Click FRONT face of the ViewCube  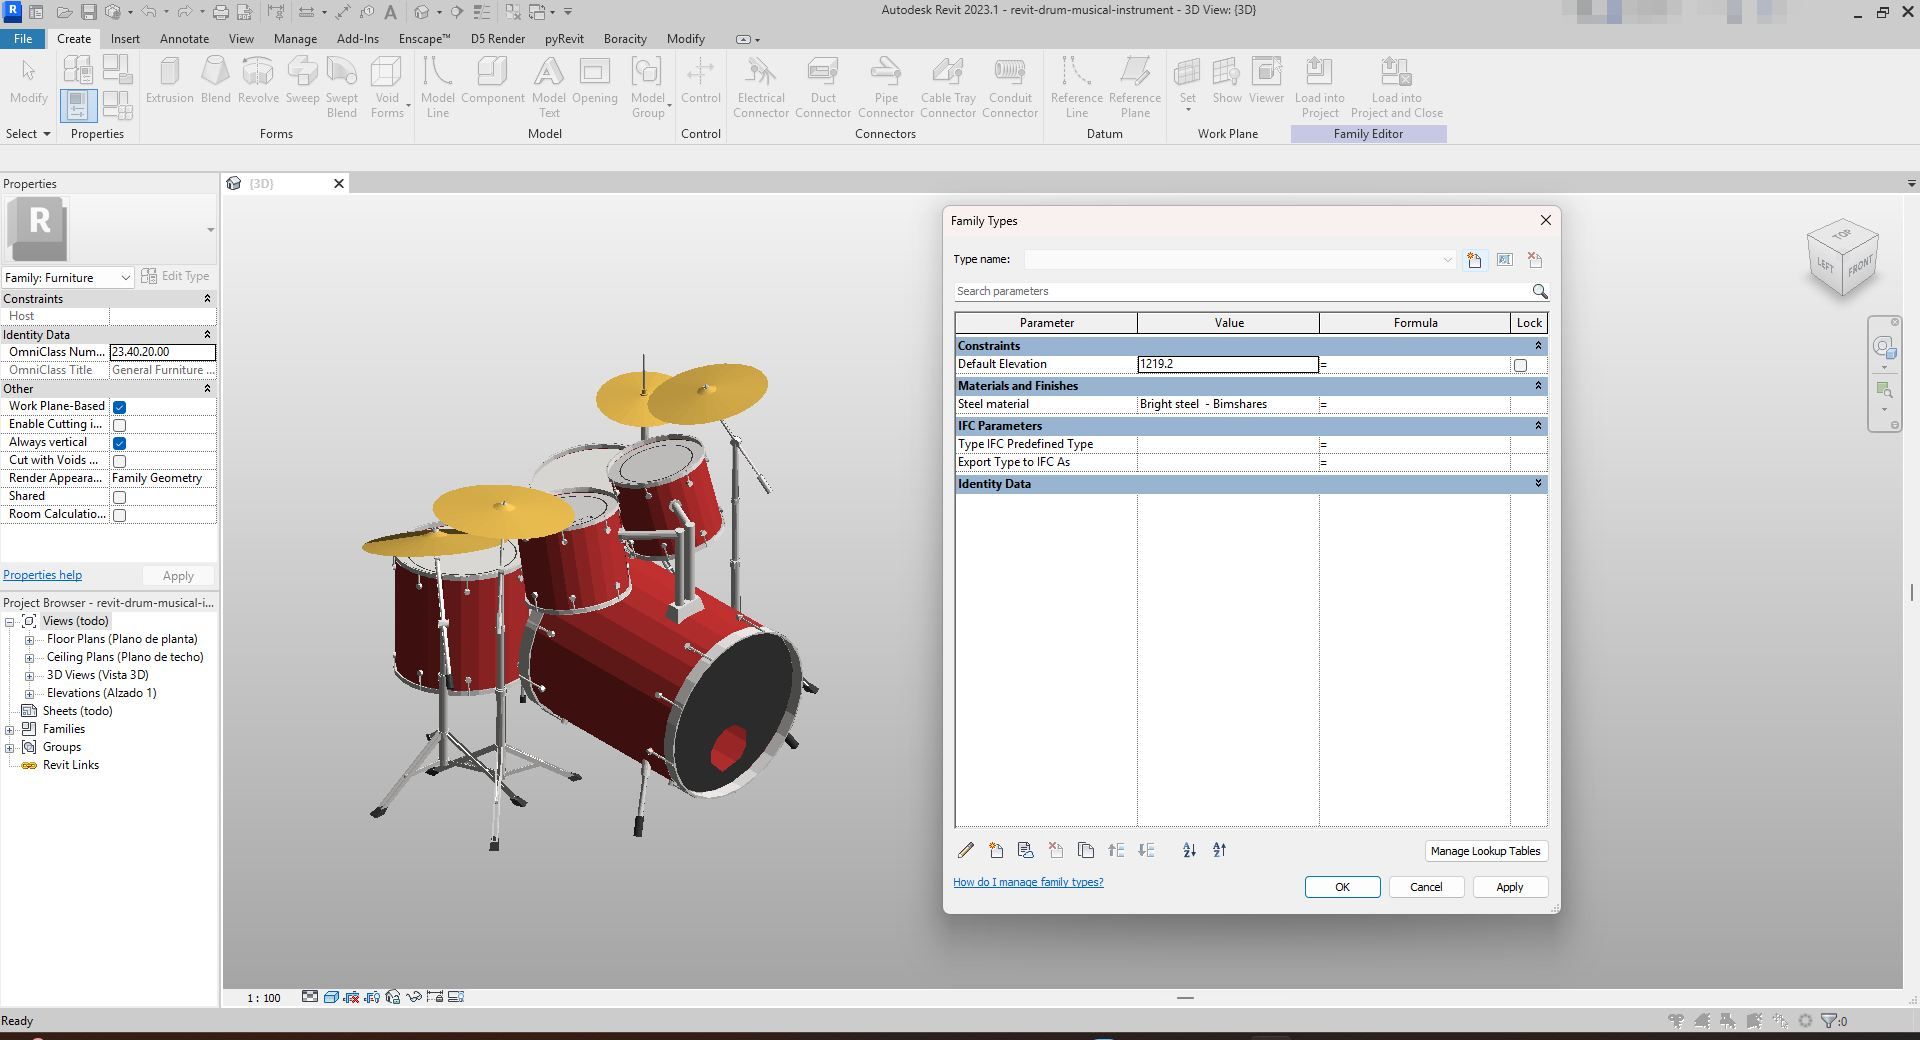tap(1860, 268)
